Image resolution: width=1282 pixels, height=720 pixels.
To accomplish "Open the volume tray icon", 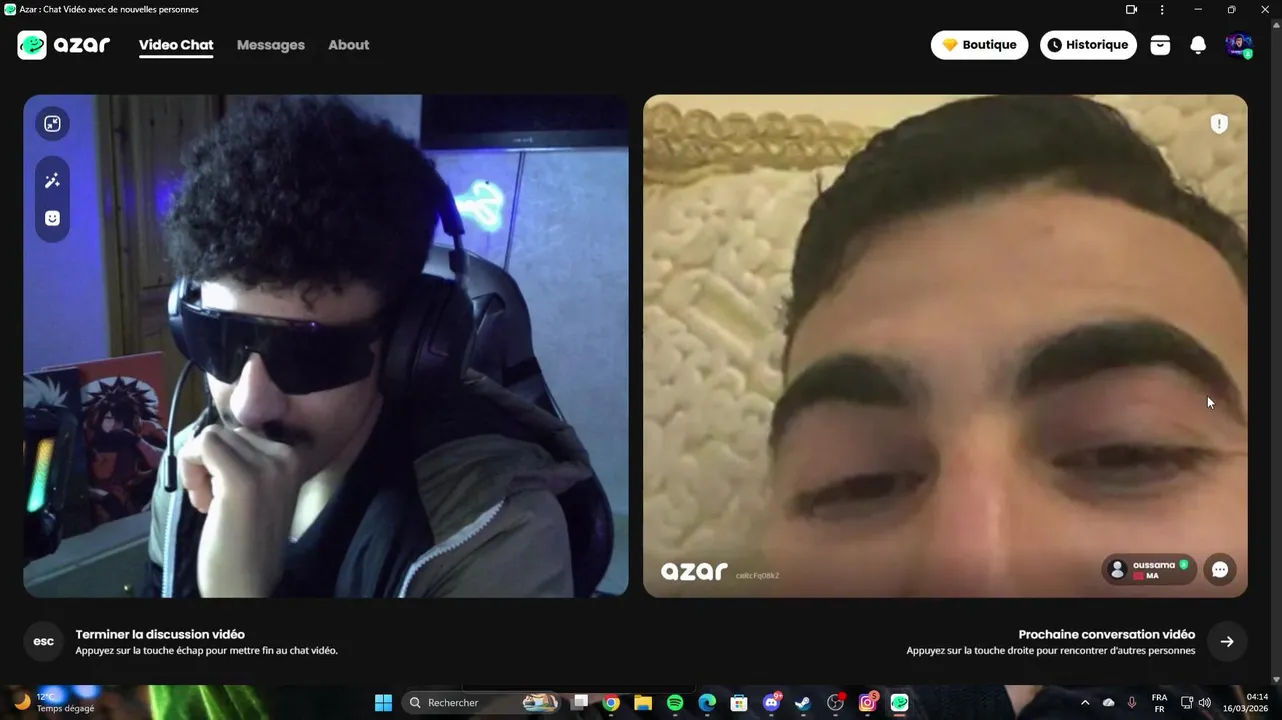I will pos(1204,703).
